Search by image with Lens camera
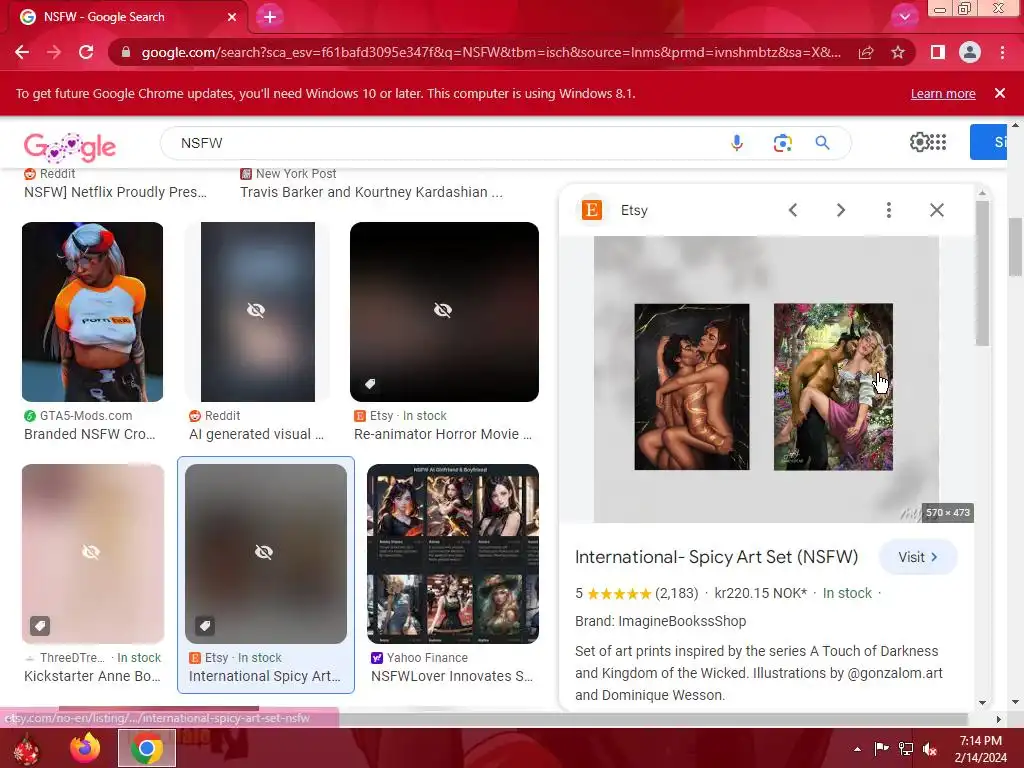The width and height of the screenshot is (1024, 768). click(782, 143)
